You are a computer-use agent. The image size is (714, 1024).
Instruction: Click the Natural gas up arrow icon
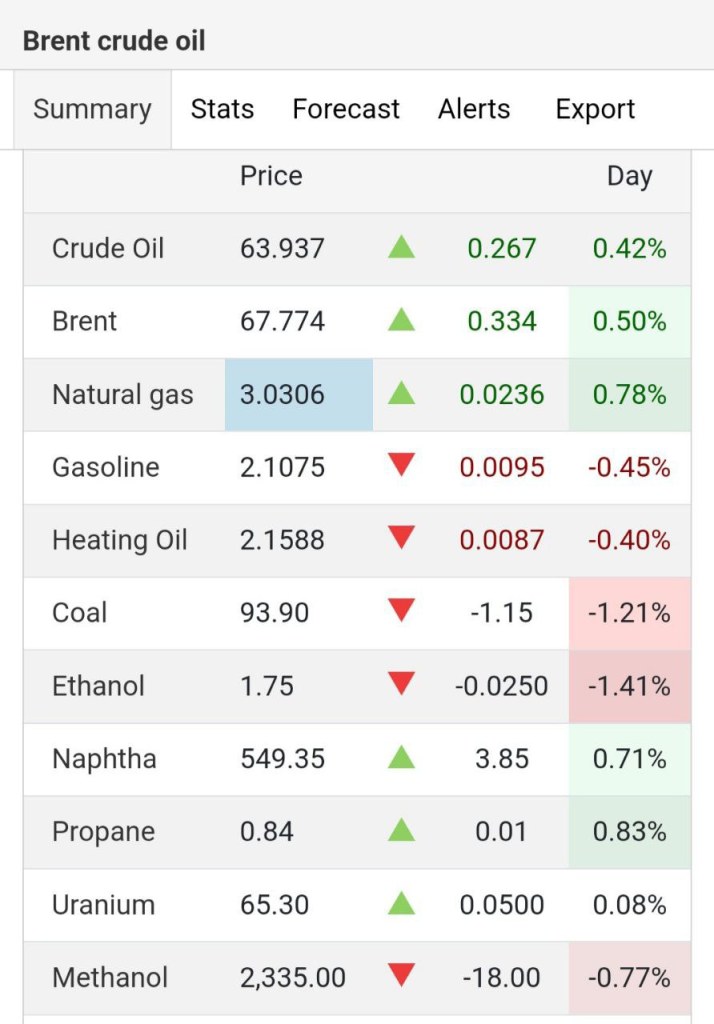pyautogui.click(x=401, y=394)
